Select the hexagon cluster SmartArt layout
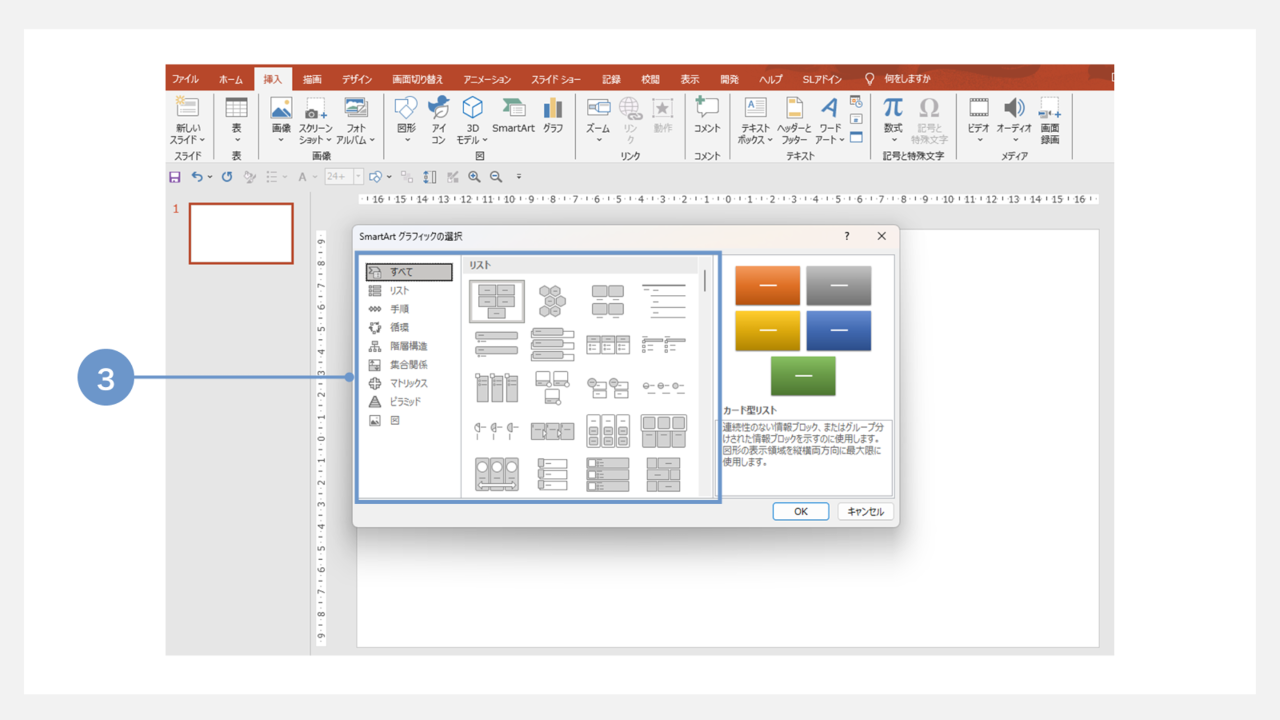Image resolution: width=1280 pixels, height=720 pixels. [x=552, y=301]
